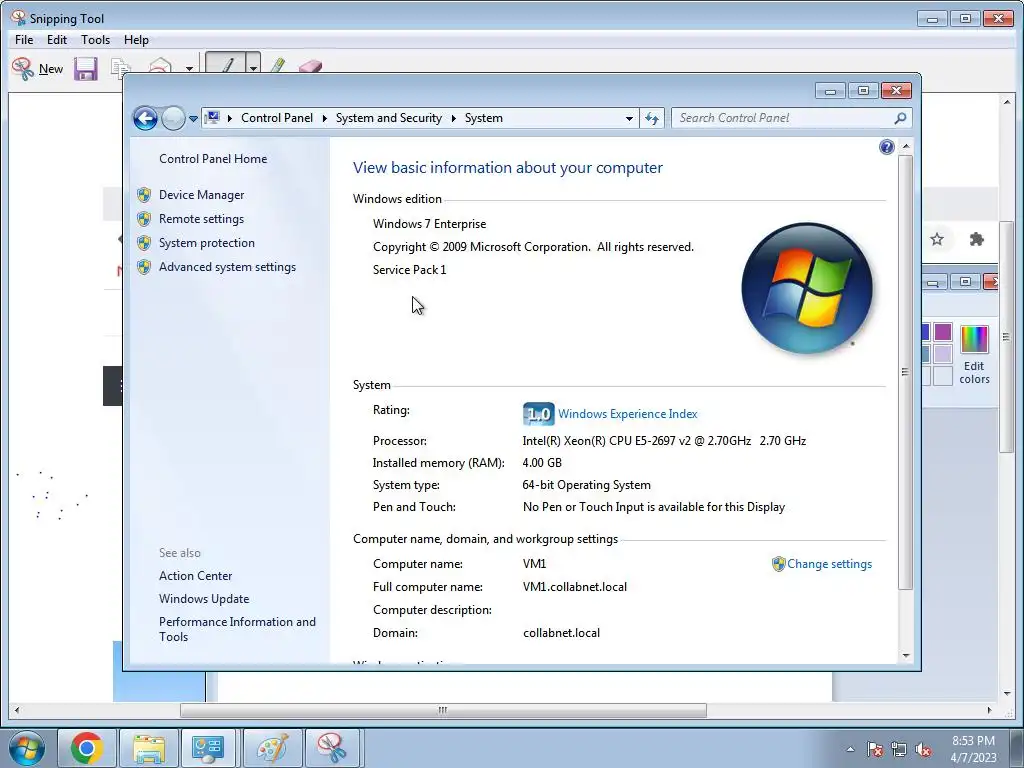Switch to Snipping Tool taskbar button
The width and height of the screenshot is (1024, 768).
pyautogui.click(x=332, y=748)
